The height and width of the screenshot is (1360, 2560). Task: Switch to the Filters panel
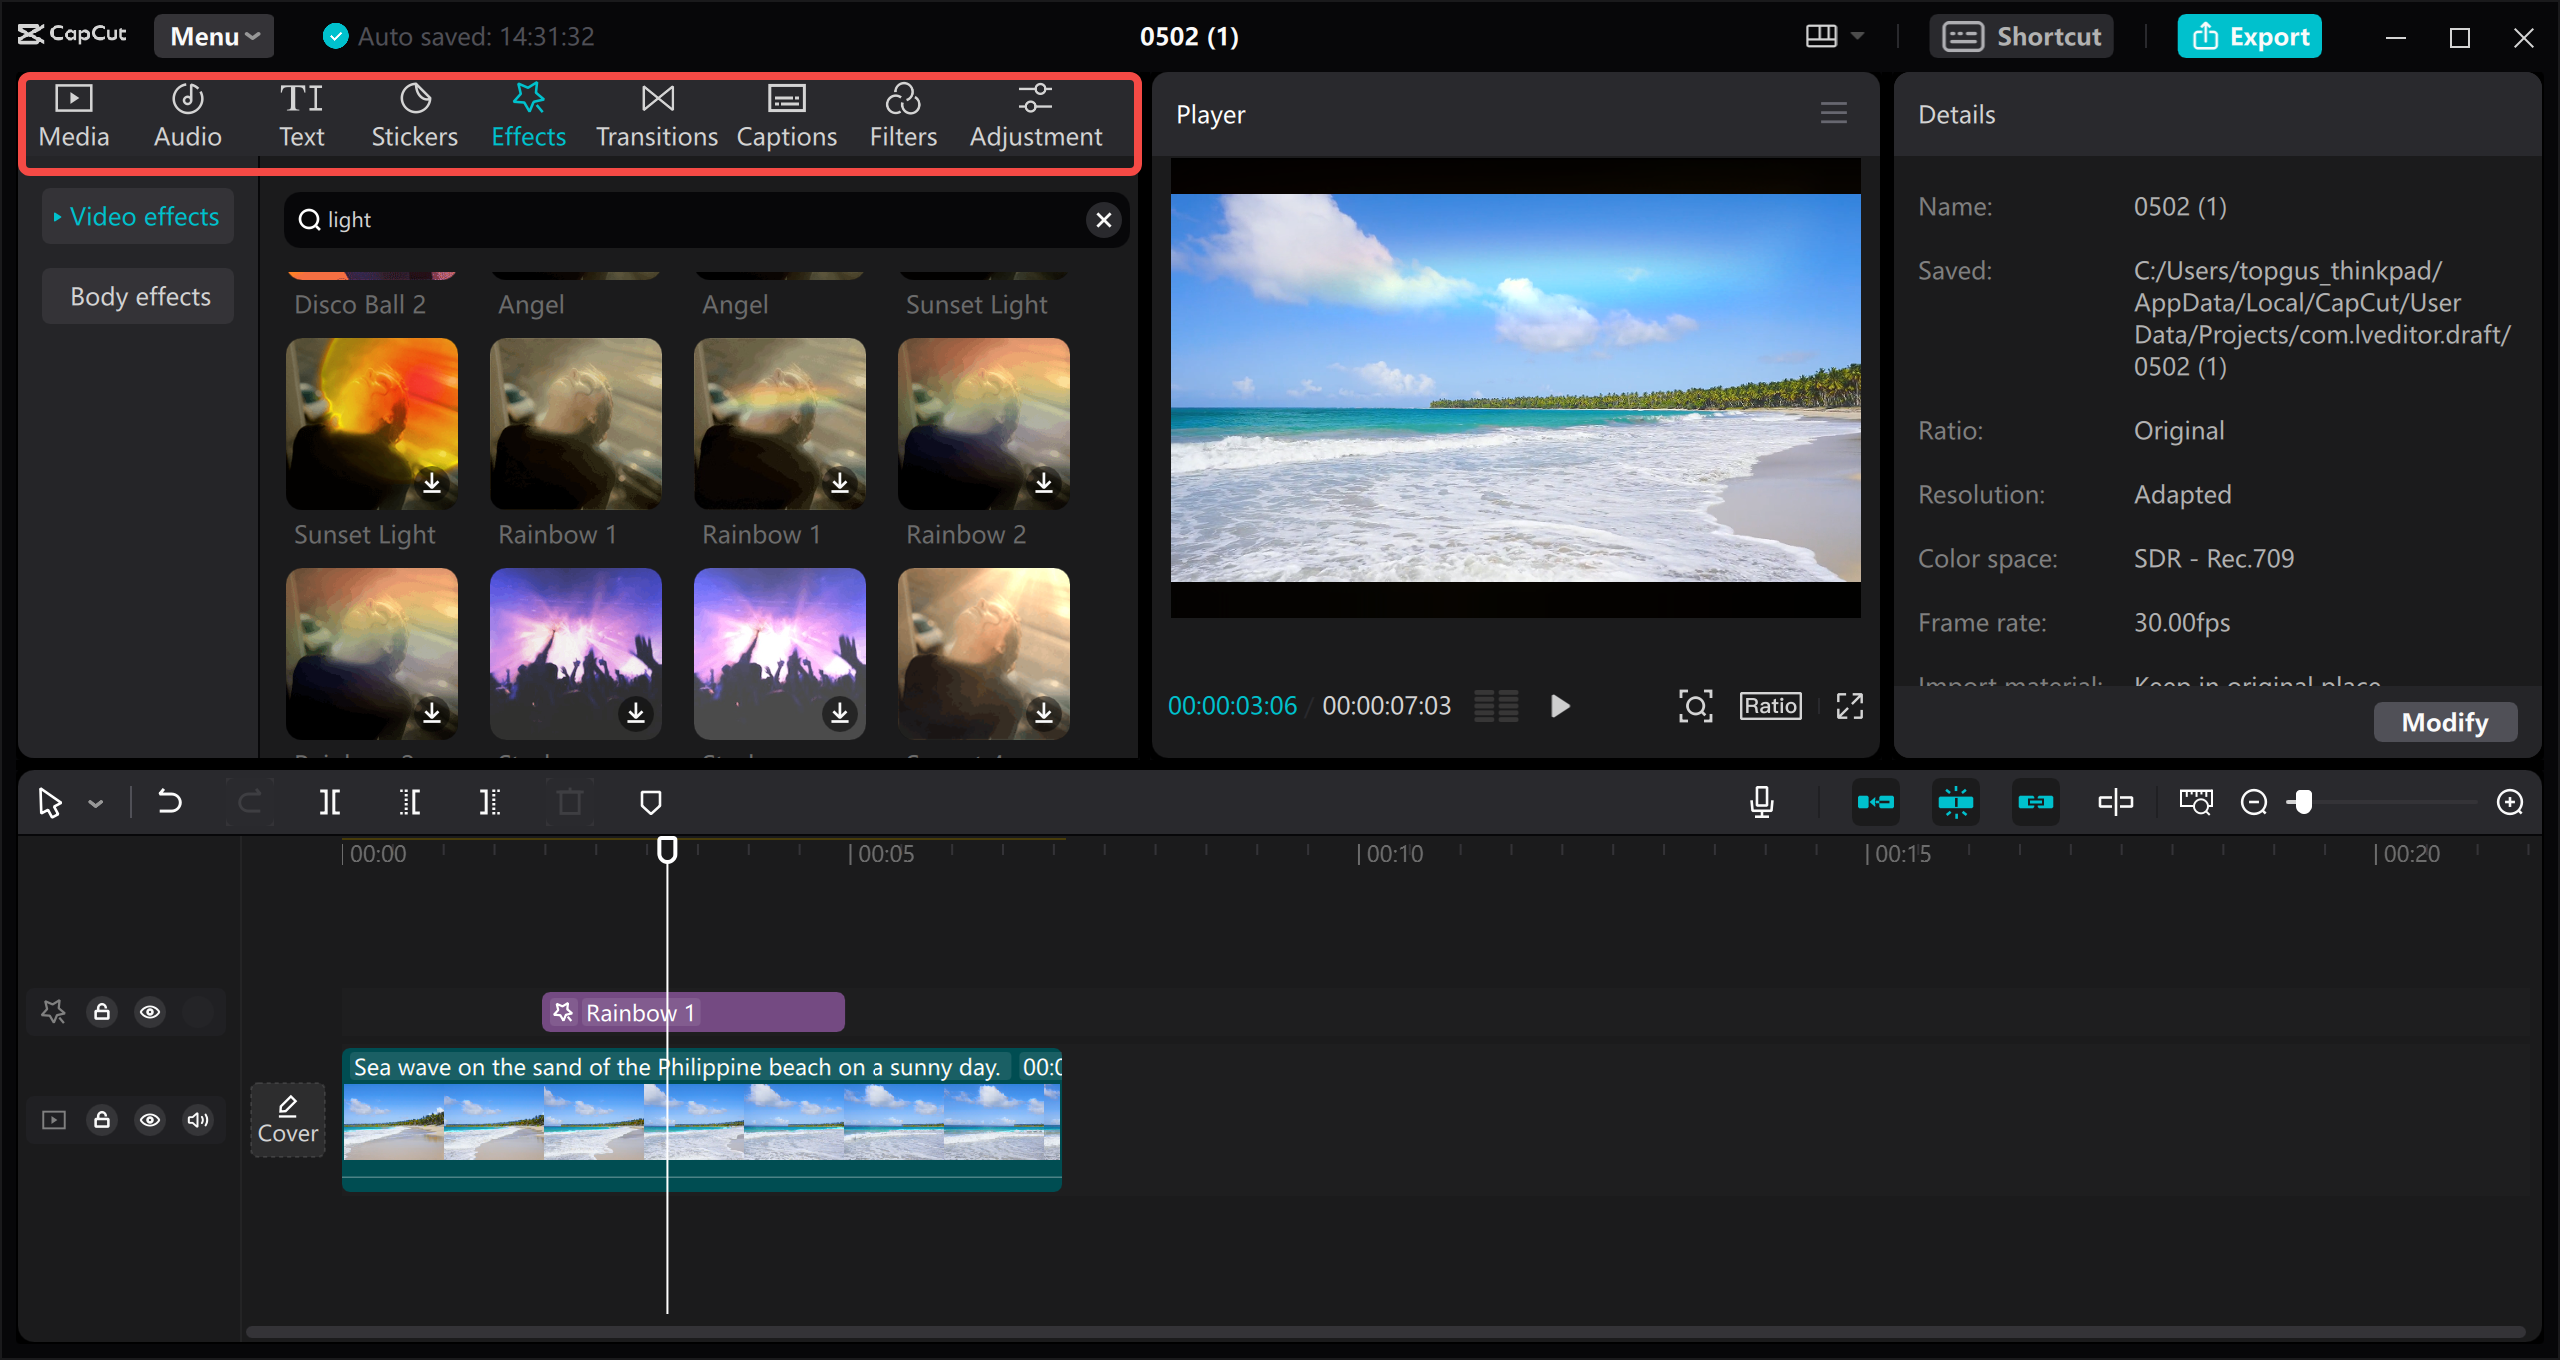coord(903,113)
